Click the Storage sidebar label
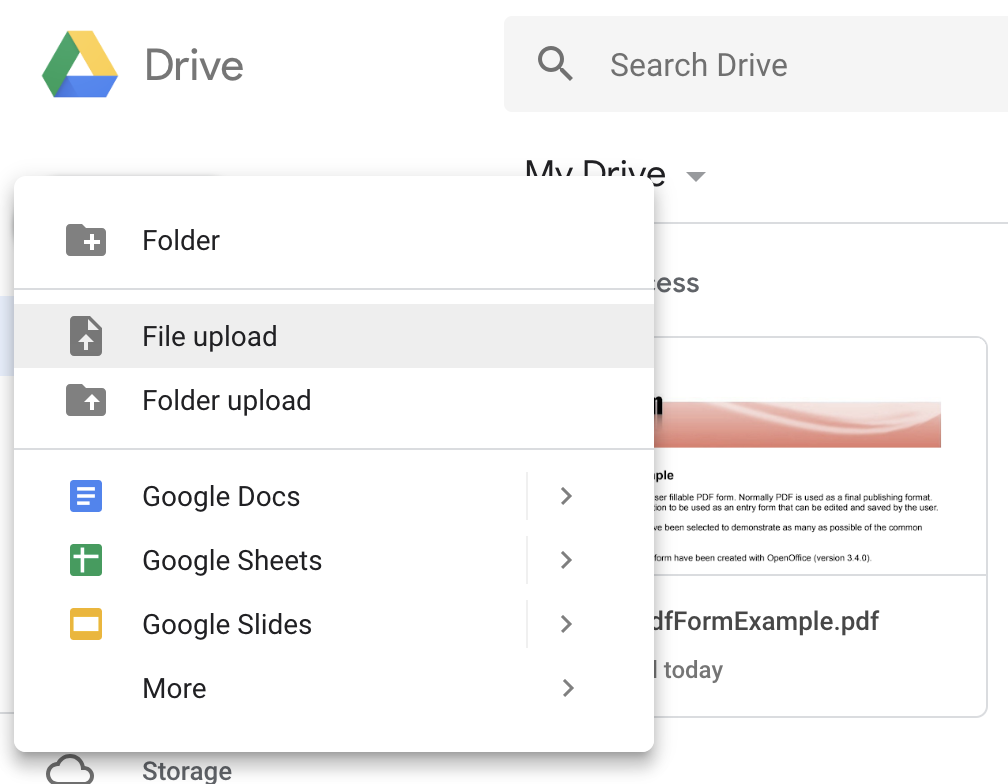Screen dimensions: 1008x784 187,771
